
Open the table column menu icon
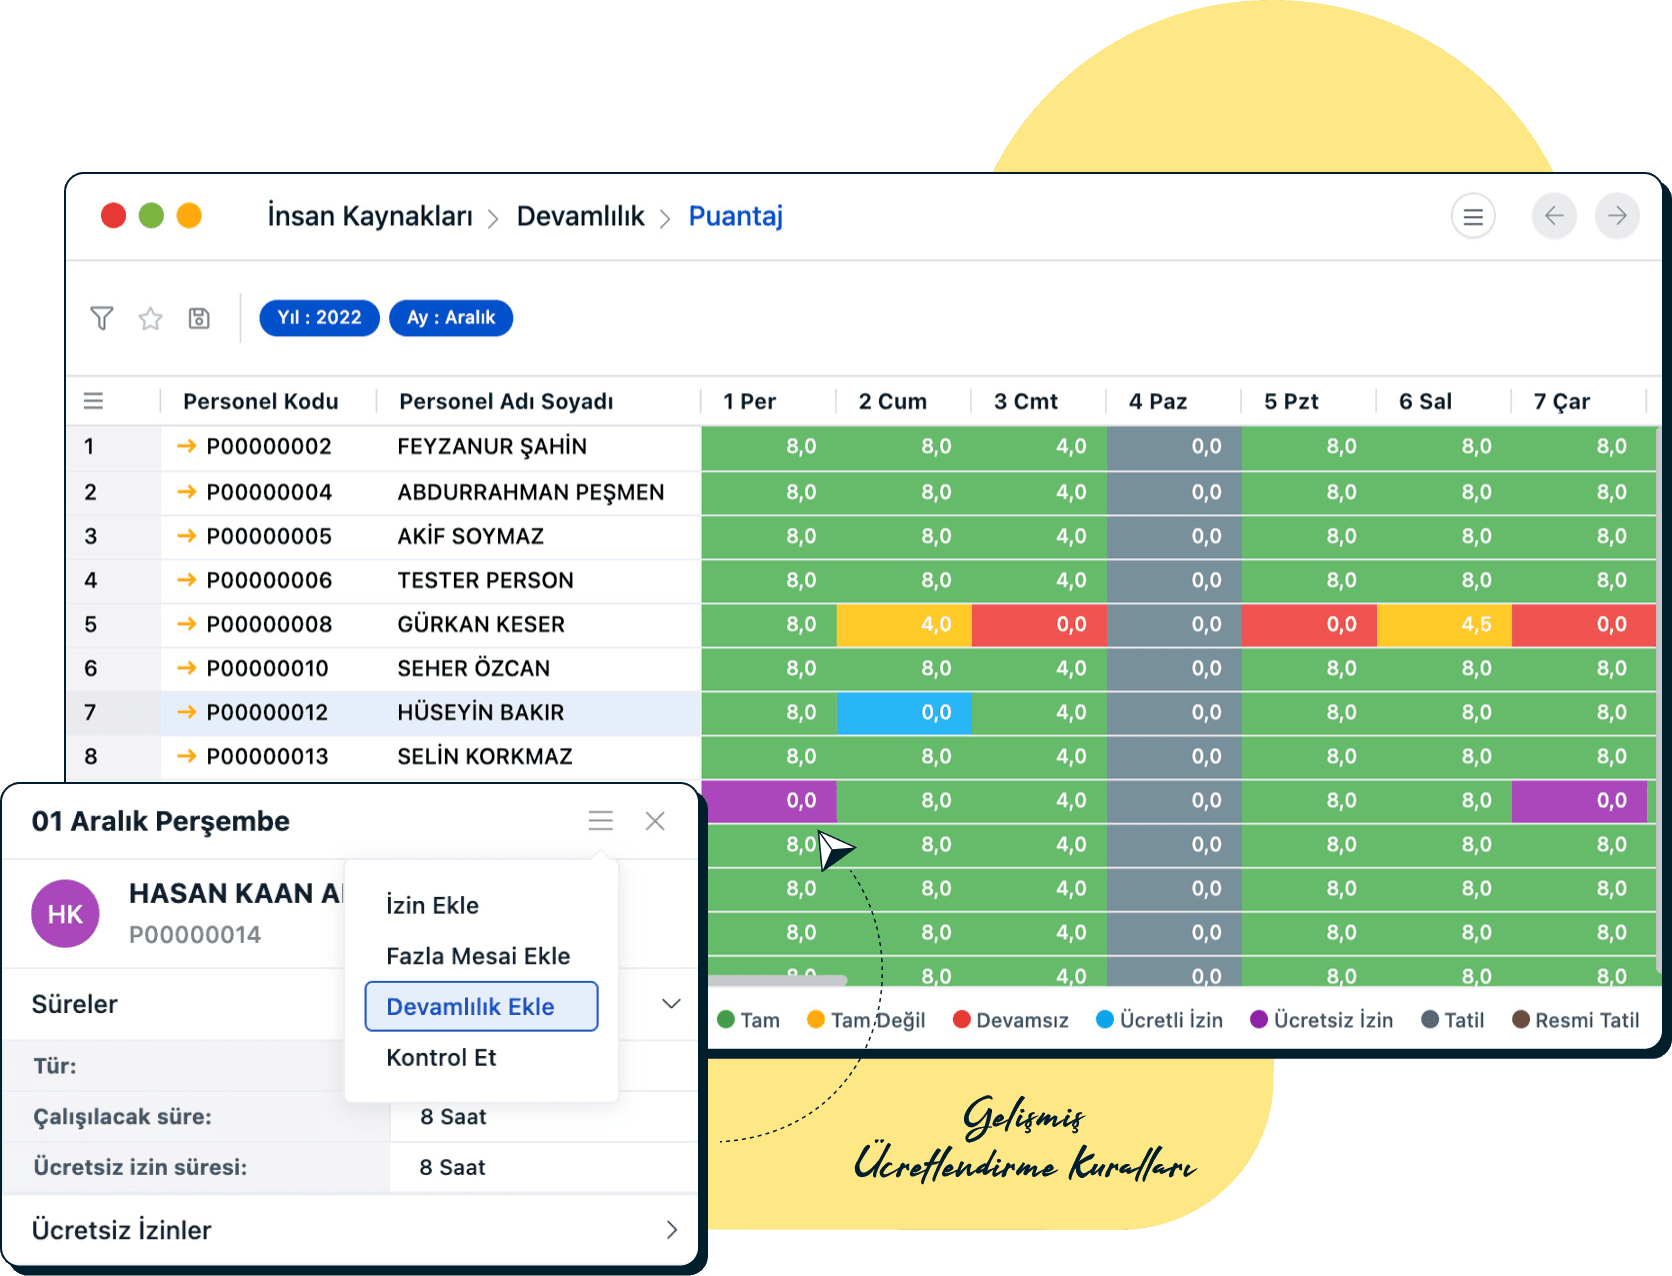pyautogui.click(x=93, y=401)
